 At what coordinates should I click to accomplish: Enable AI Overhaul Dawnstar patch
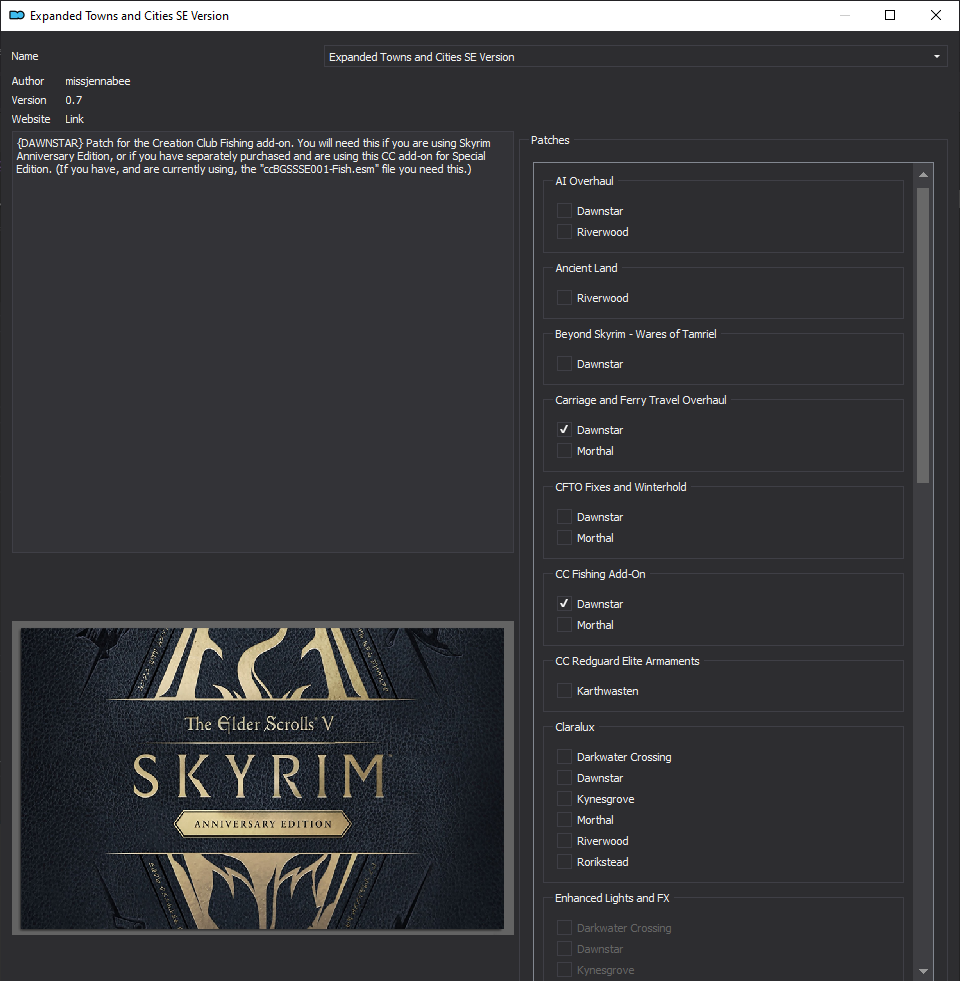(564, 211)
